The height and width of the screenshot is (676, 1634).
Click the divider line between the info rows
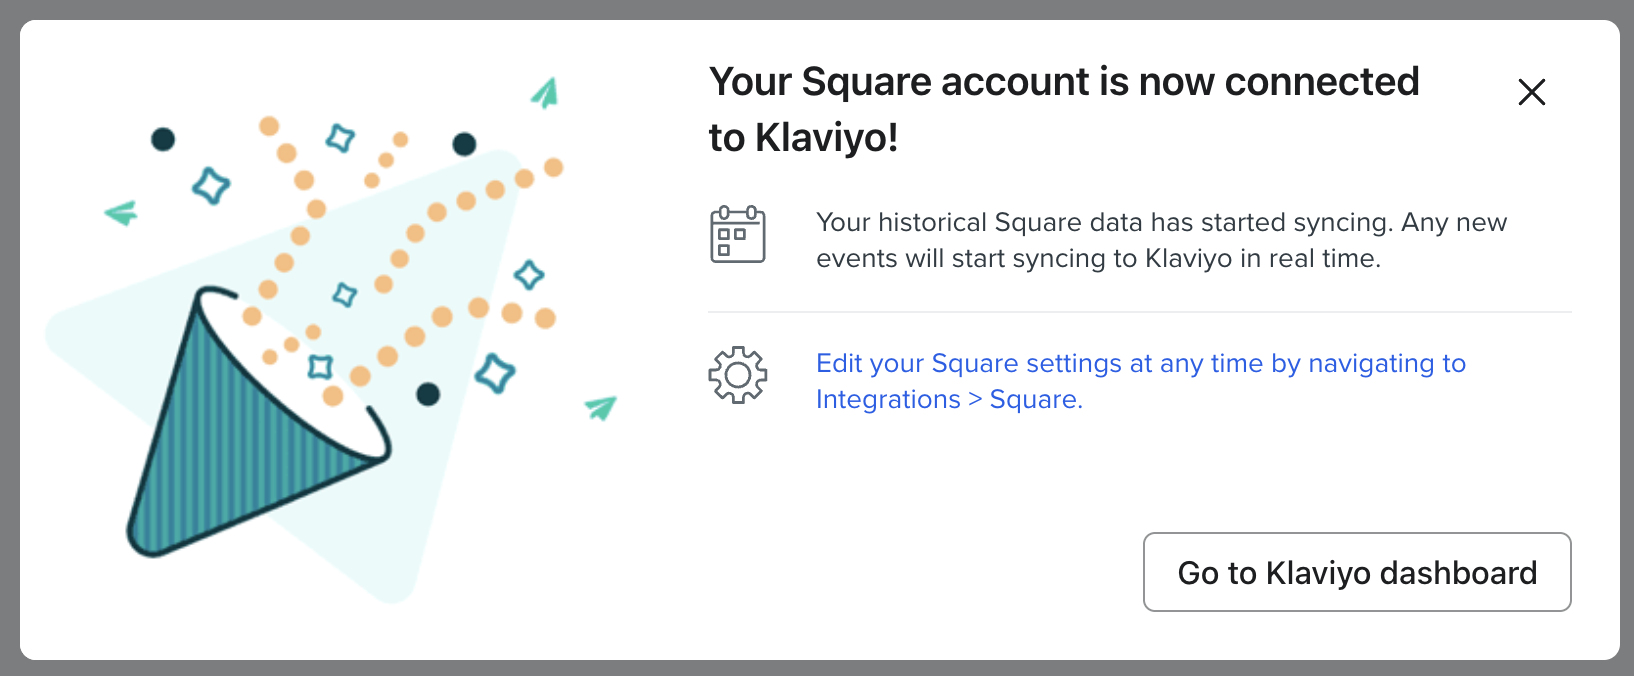tap(1139, 312)
